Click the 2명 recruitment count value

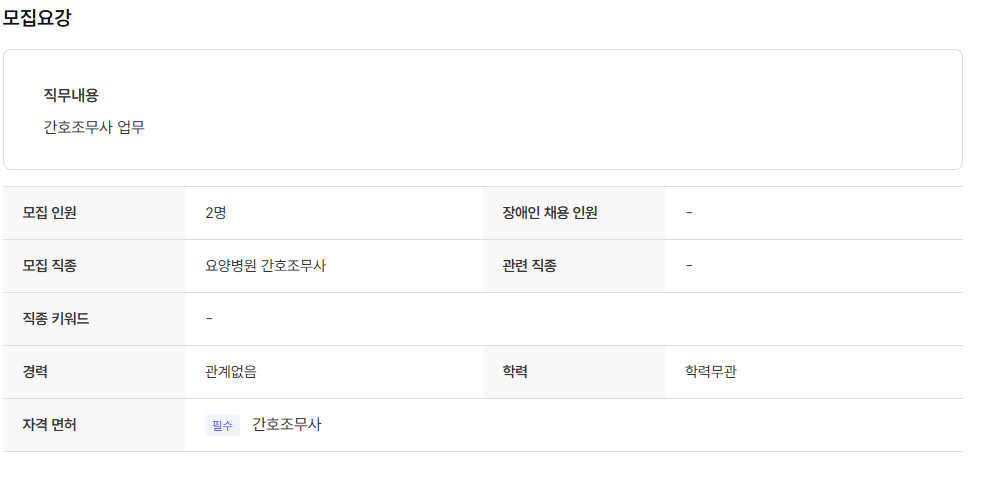pos(216,212)
